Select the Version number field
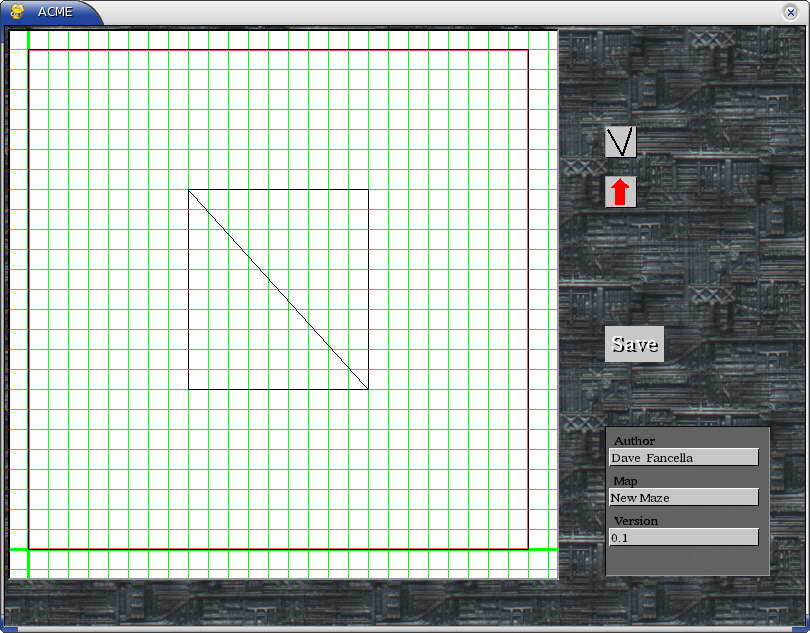The image size is (810, 633). click(x=683, y=538)
